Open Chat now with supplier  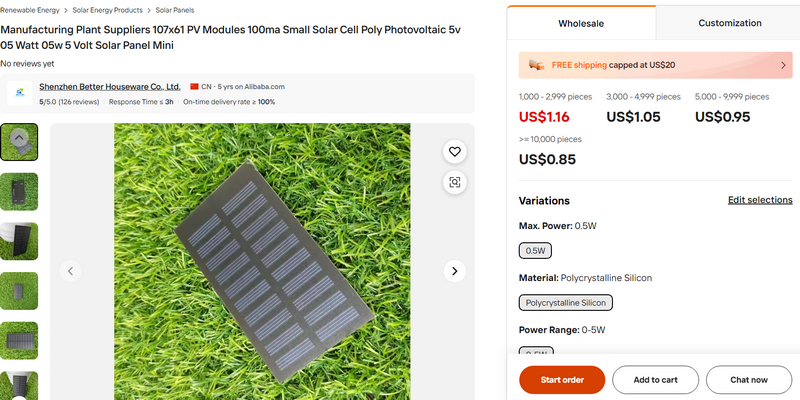click(x=748, y=380)
